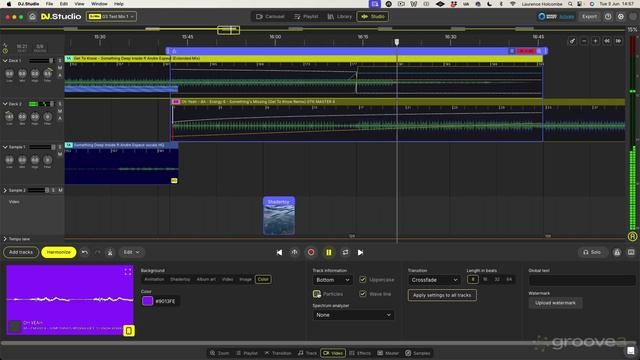Click the Sample 1 Mid knob
This screenshot has width=640, height=360.
click(x=22, y=160)
